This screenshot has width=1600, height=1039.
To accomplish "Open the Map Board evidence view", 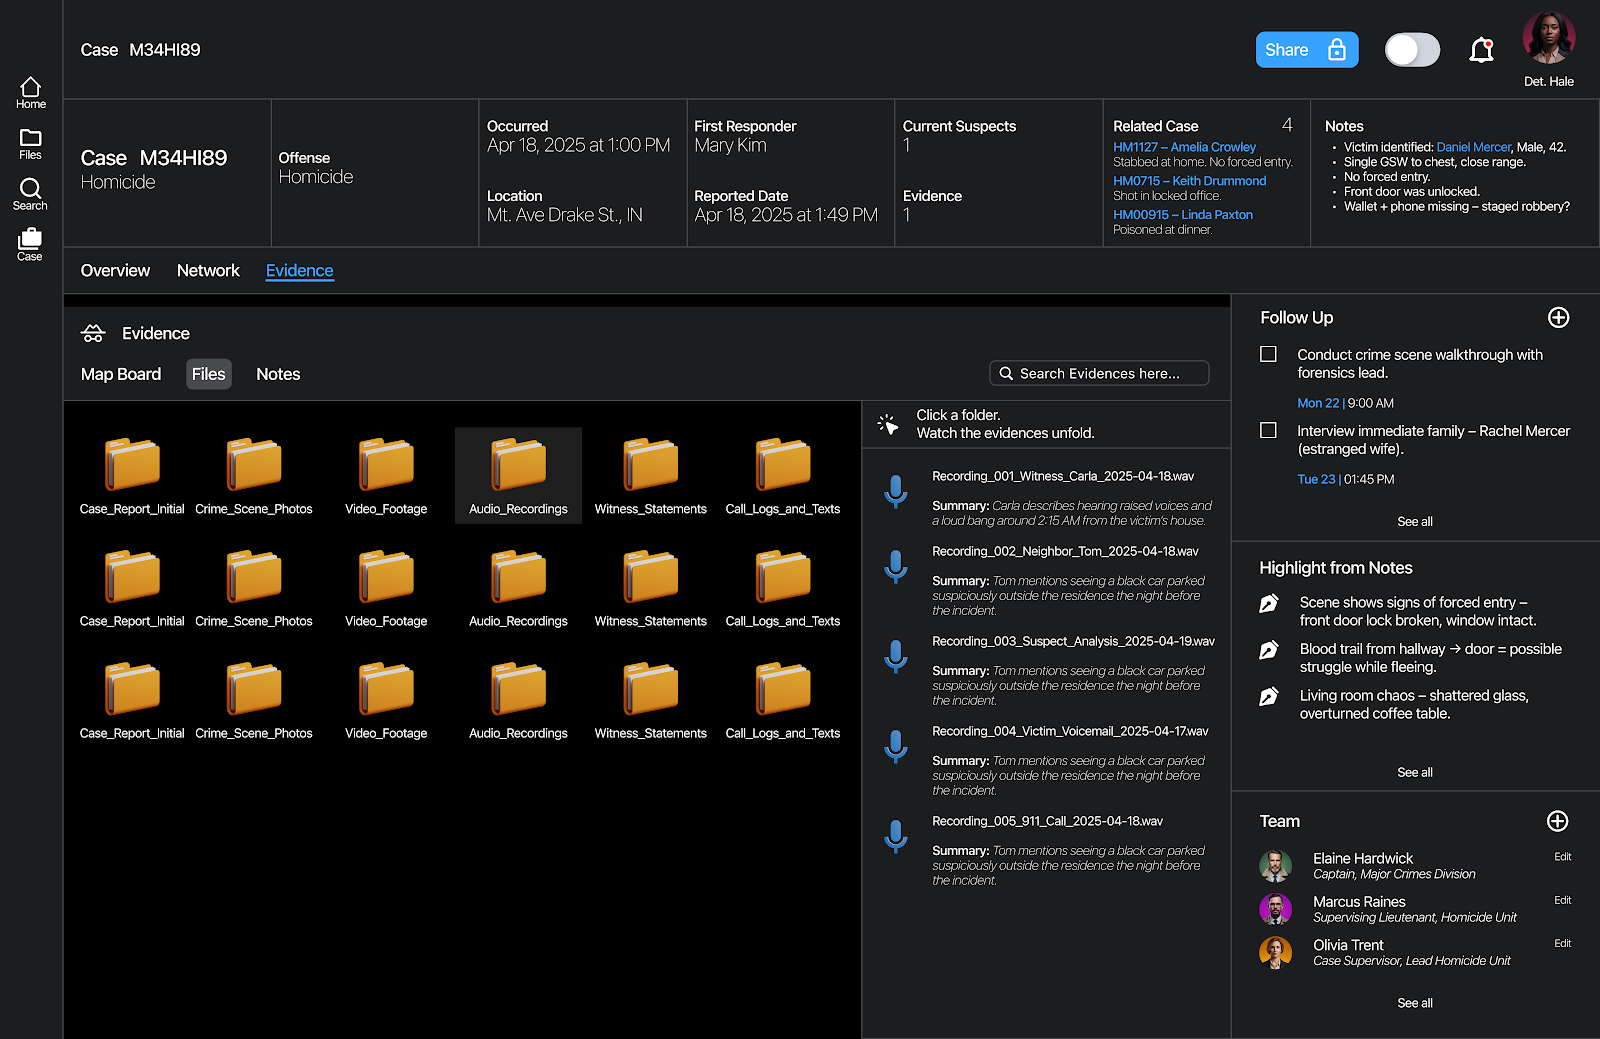I will pos(121,374).
